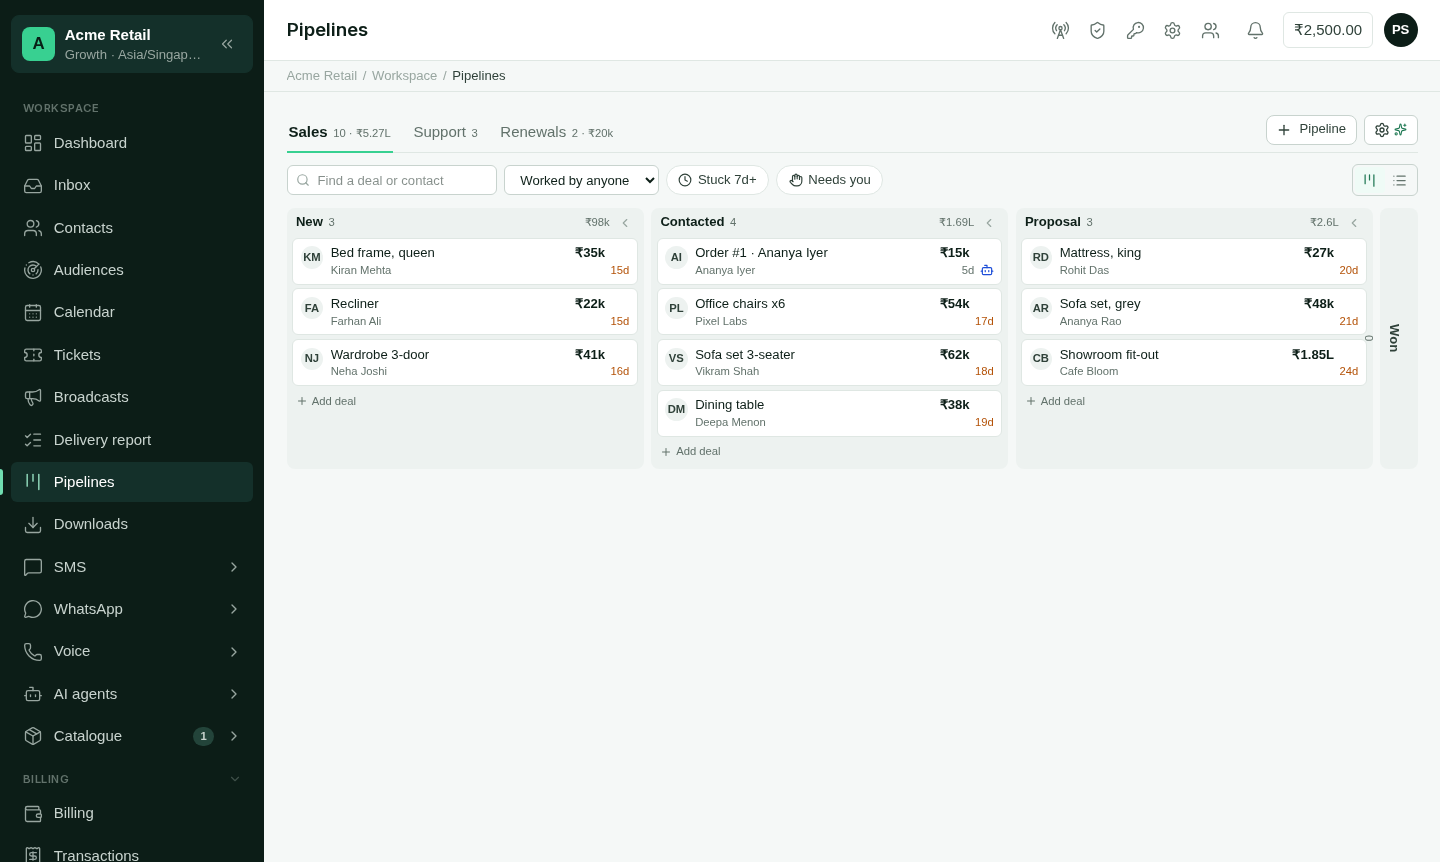Collapse the Billing section
The image size is (1440, 862).
pyautogui.click(x=235, y=779)
